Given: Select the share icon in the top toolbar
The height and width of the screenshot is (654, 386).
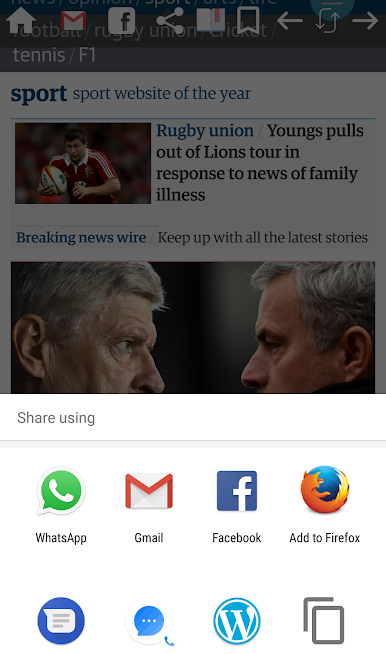Looking at the screenshot, I should 170,20.
